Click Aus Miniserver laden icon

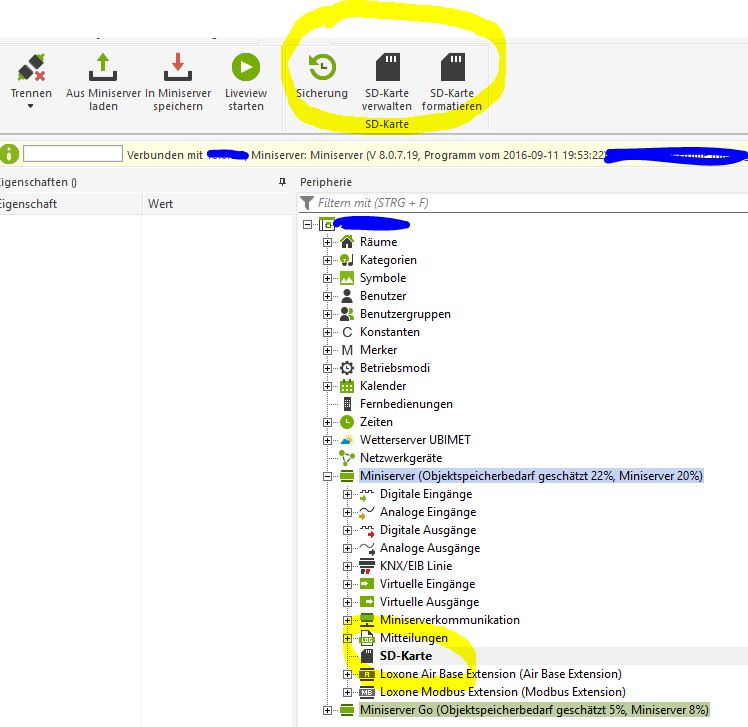(x=103, y=68)
